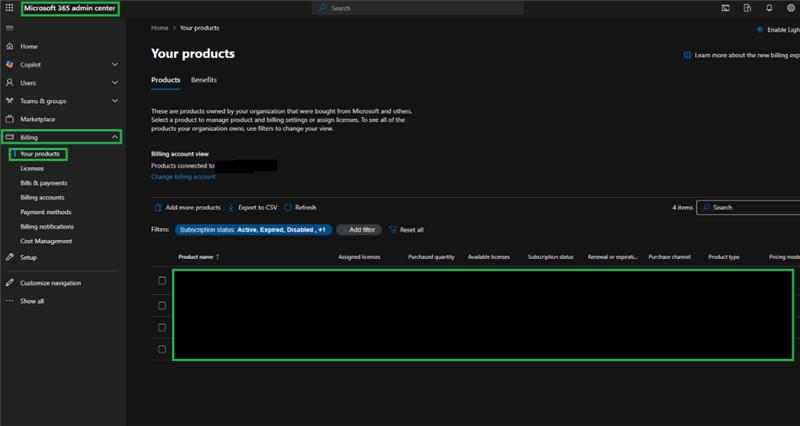Sort by the Product name column header
The width and height of the screenshot is (800, 426).
[198, 257]
